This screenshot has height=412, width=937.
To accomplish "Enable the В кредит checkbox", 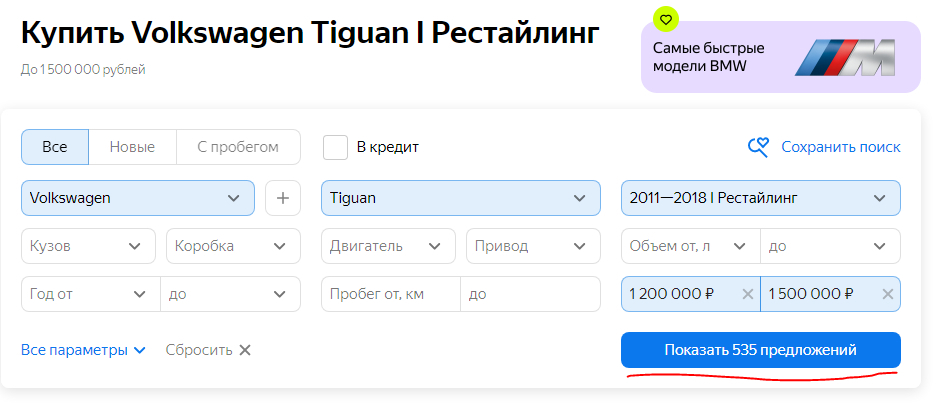I will tap(335, 147).
